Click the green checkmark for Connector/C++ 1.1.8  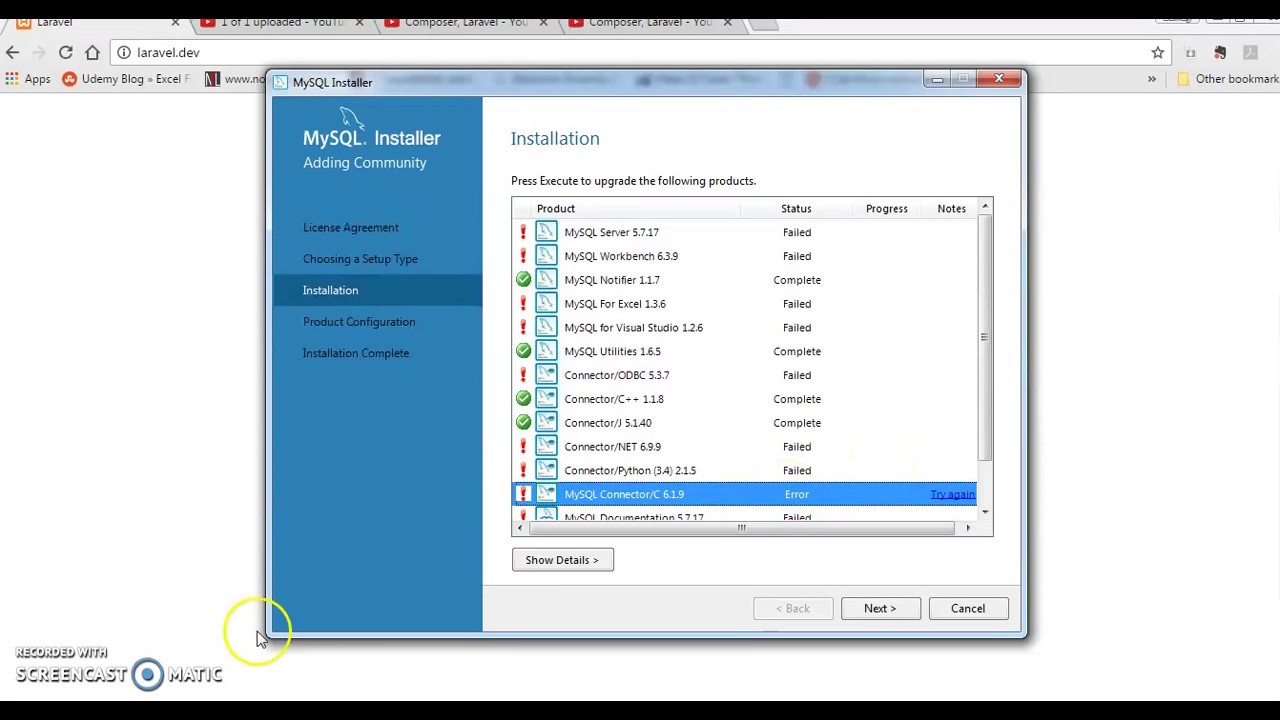(x=523, y=399)
